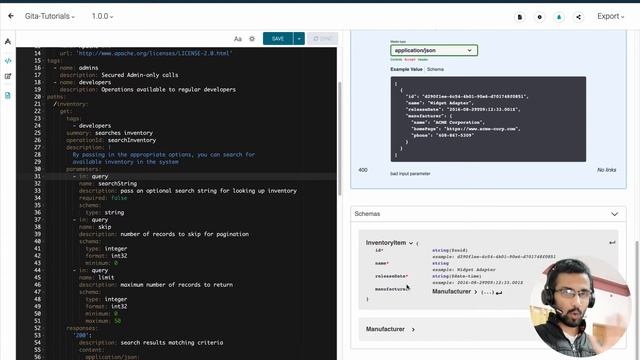This screenshot has width=640, height=360.
Task: Click the releaseDate property name
Action: click(390, 276)
